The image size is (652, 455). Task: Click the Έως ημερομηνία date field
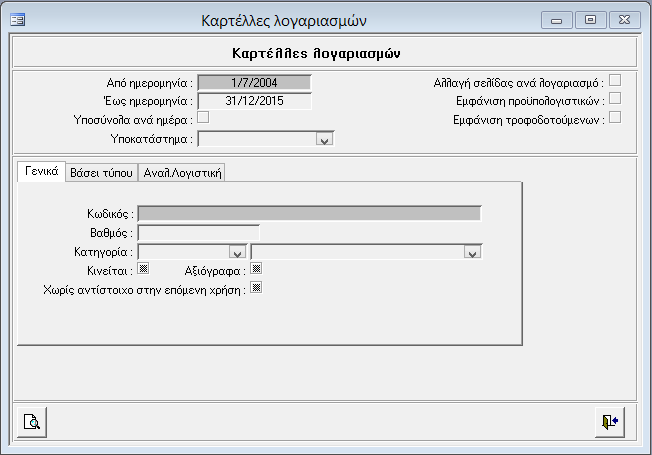pos(254,100)
